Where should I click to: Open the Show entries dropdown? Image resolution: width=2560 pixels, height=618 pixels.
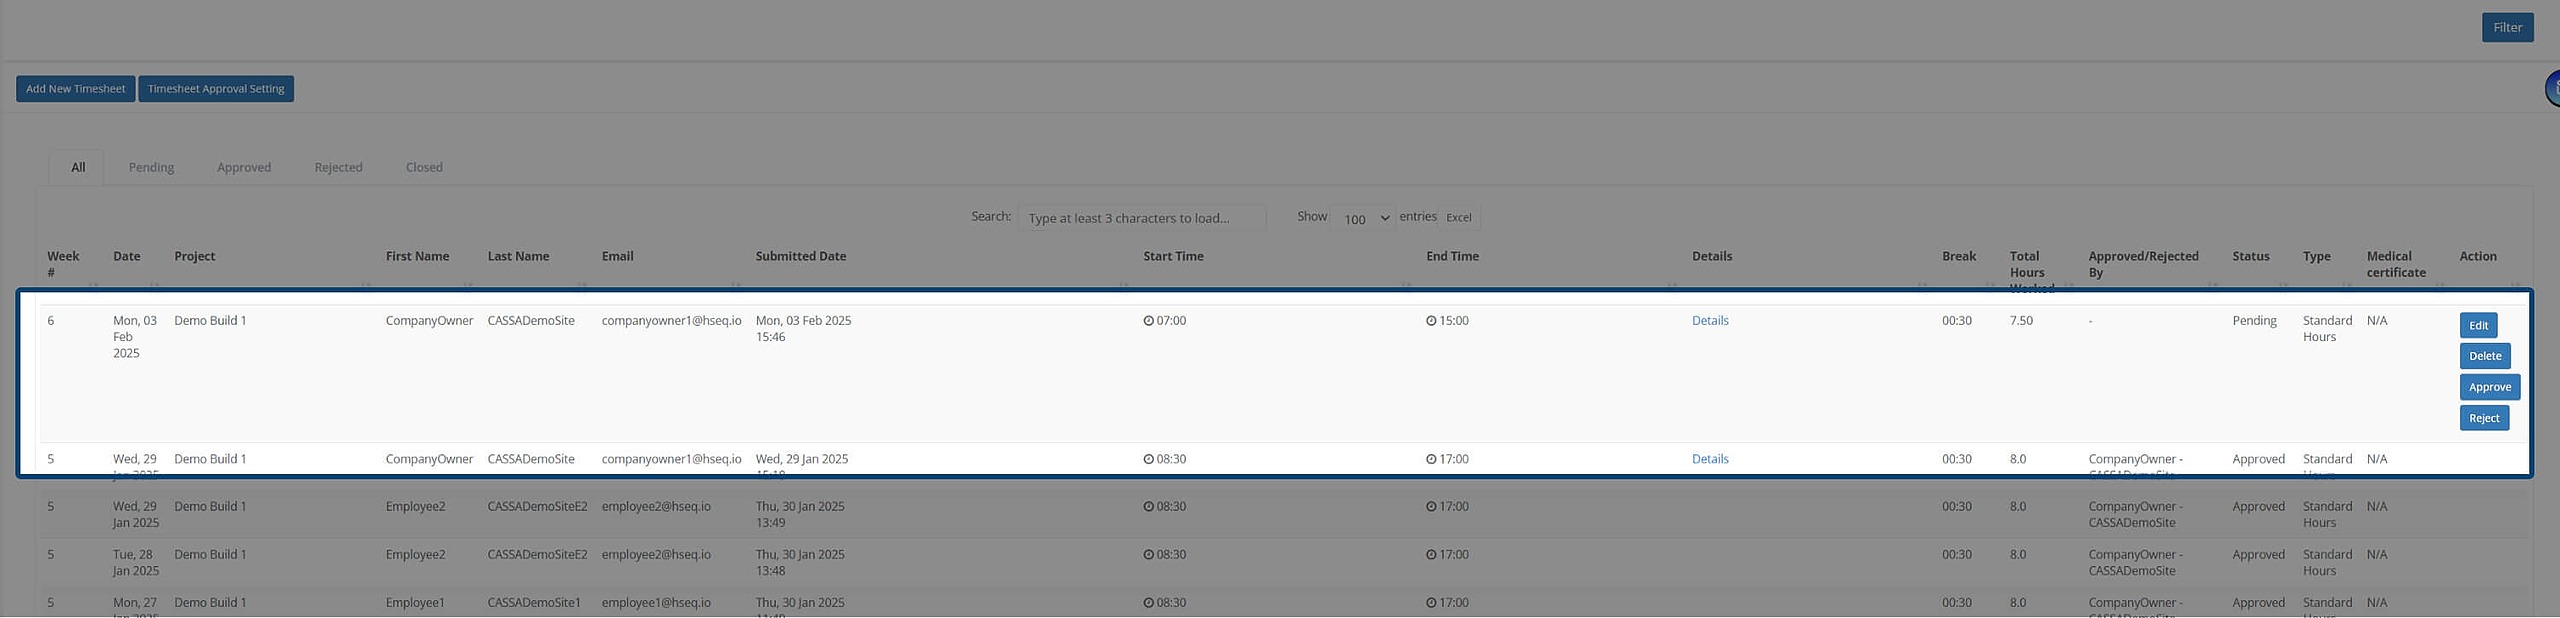point(1363,218)
